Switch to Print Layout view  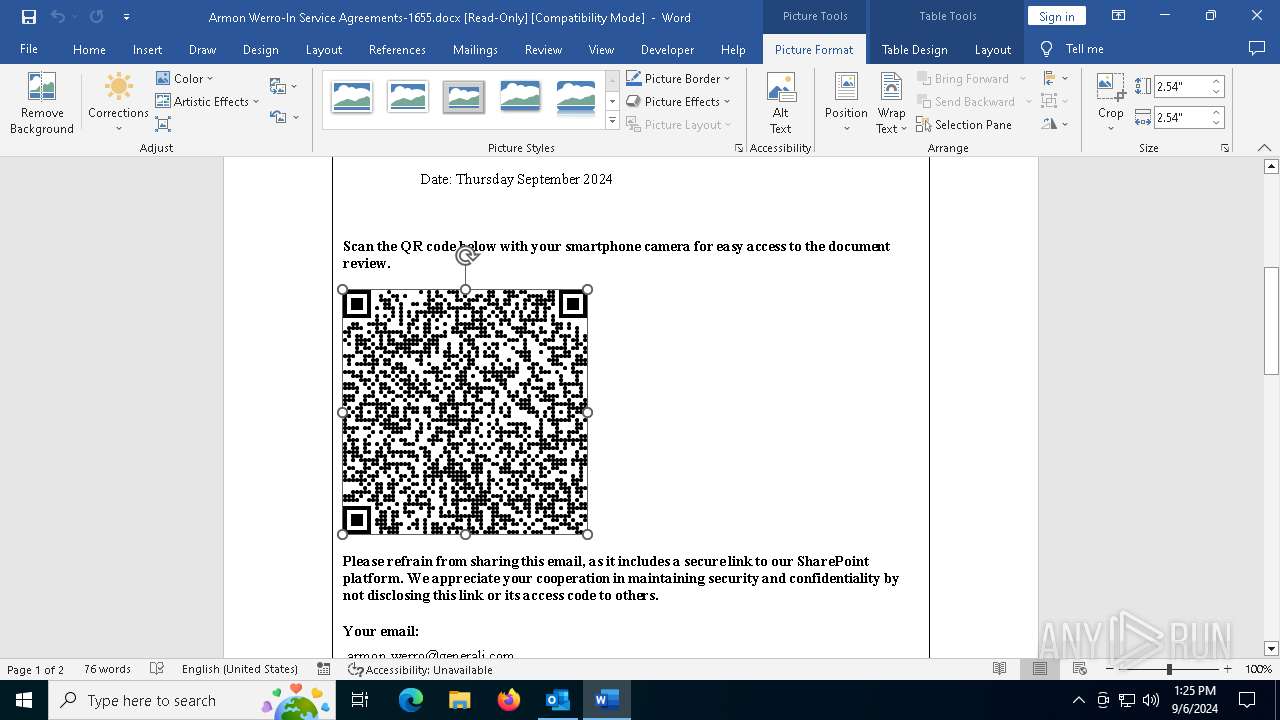click(1040, 669)
